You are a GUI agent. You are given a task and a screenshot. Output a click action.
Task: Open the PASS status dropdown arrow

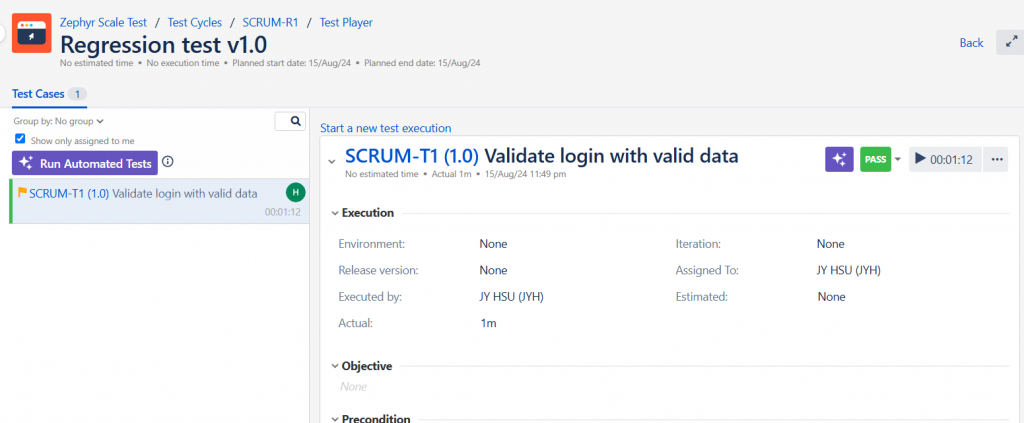[897, 159]
